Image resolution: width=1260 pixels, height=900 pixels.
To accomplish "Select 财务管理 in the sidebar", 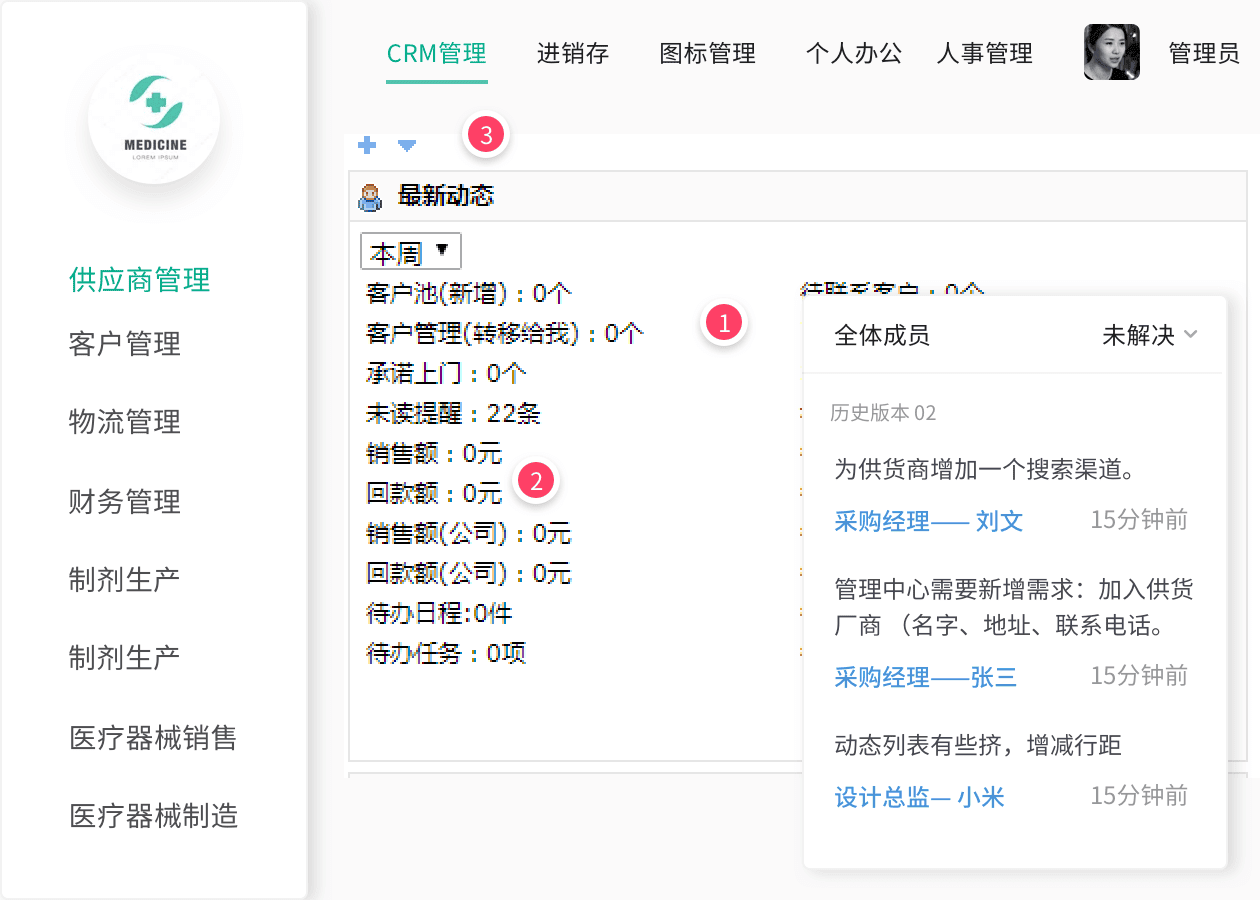I will 125,501.
